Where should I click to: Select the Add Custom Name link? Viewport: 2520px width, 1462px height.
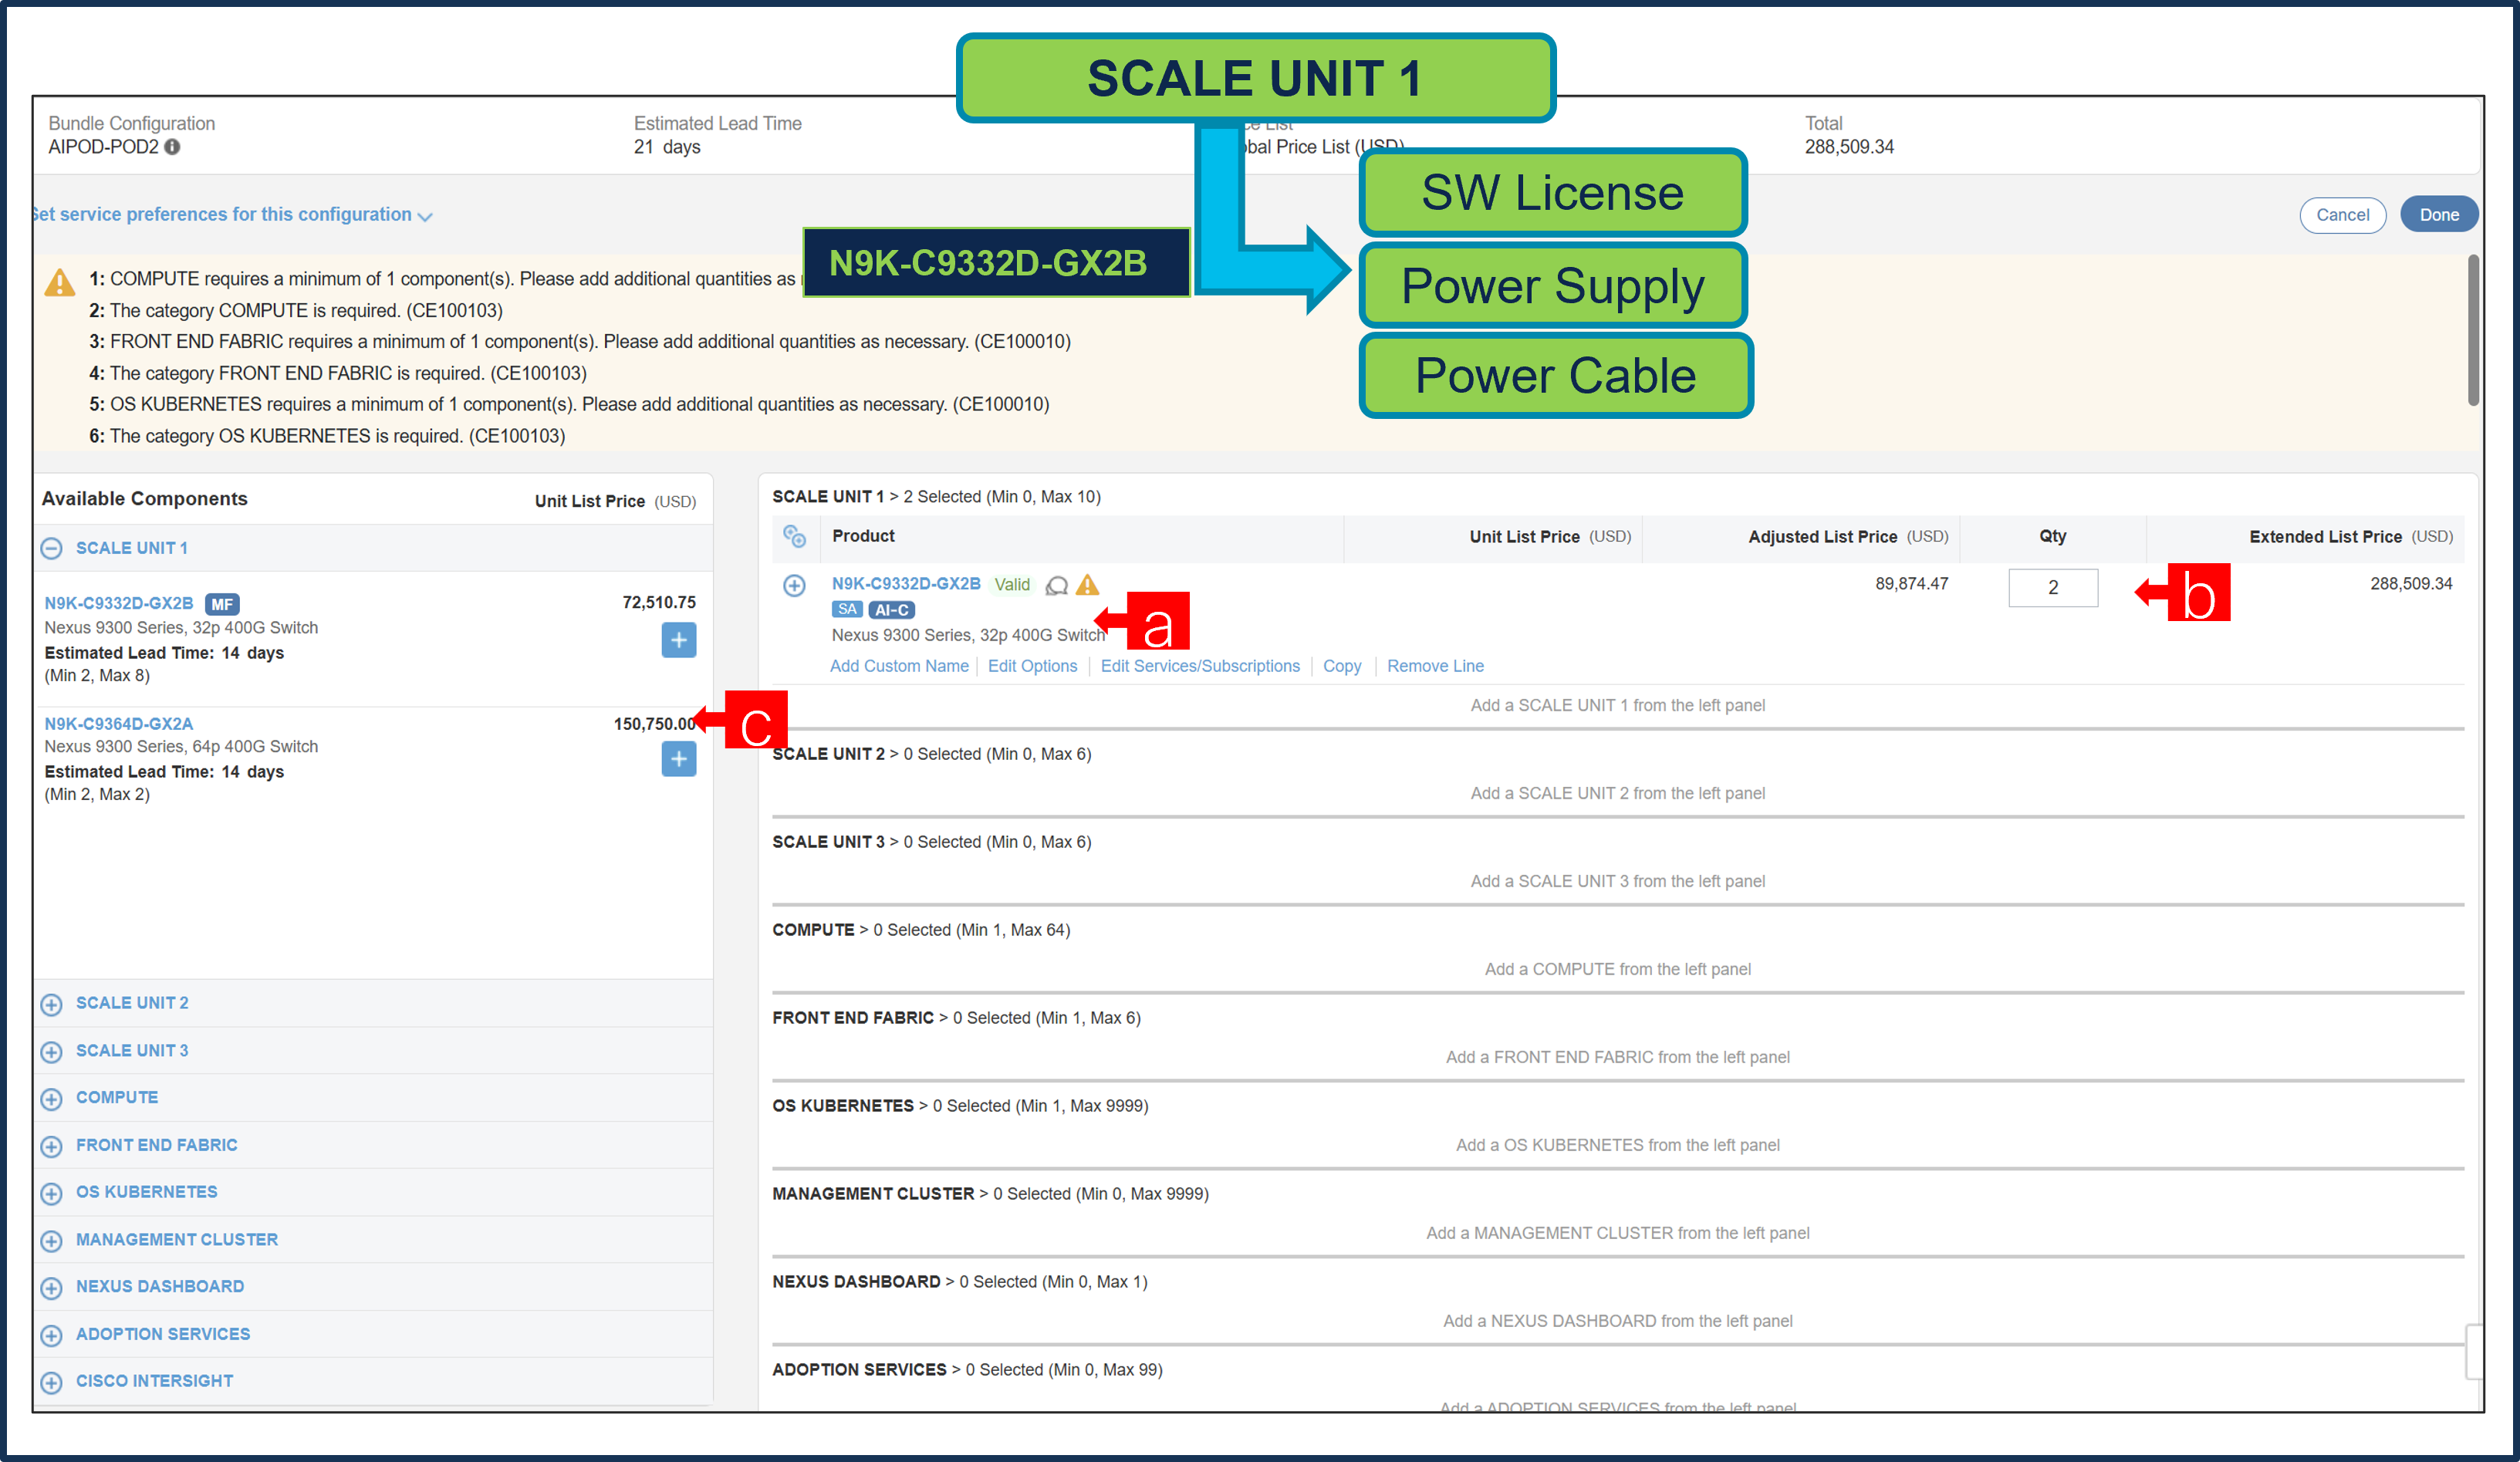898,666
